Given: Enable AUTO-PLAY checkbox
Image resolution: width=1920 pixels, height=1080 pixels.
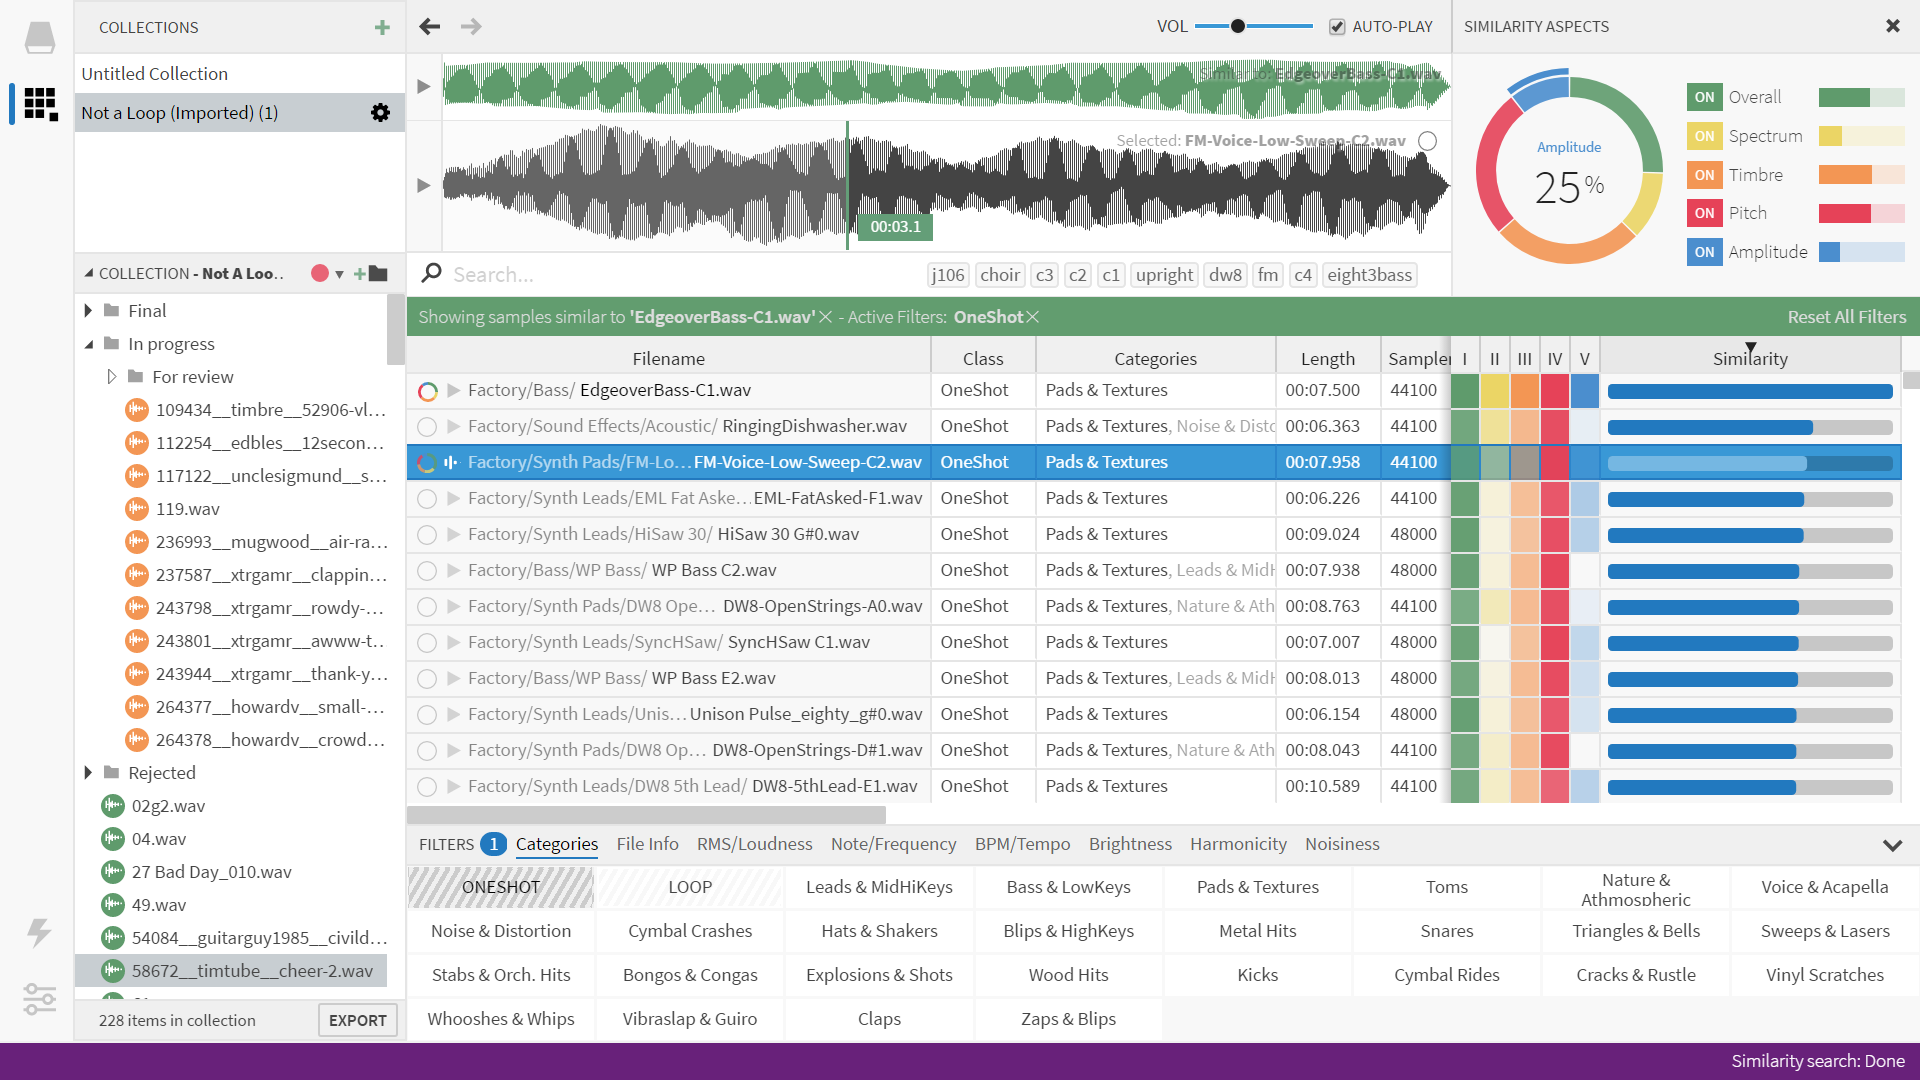Looking at the screenshot, I should [x=1337, y=25].
